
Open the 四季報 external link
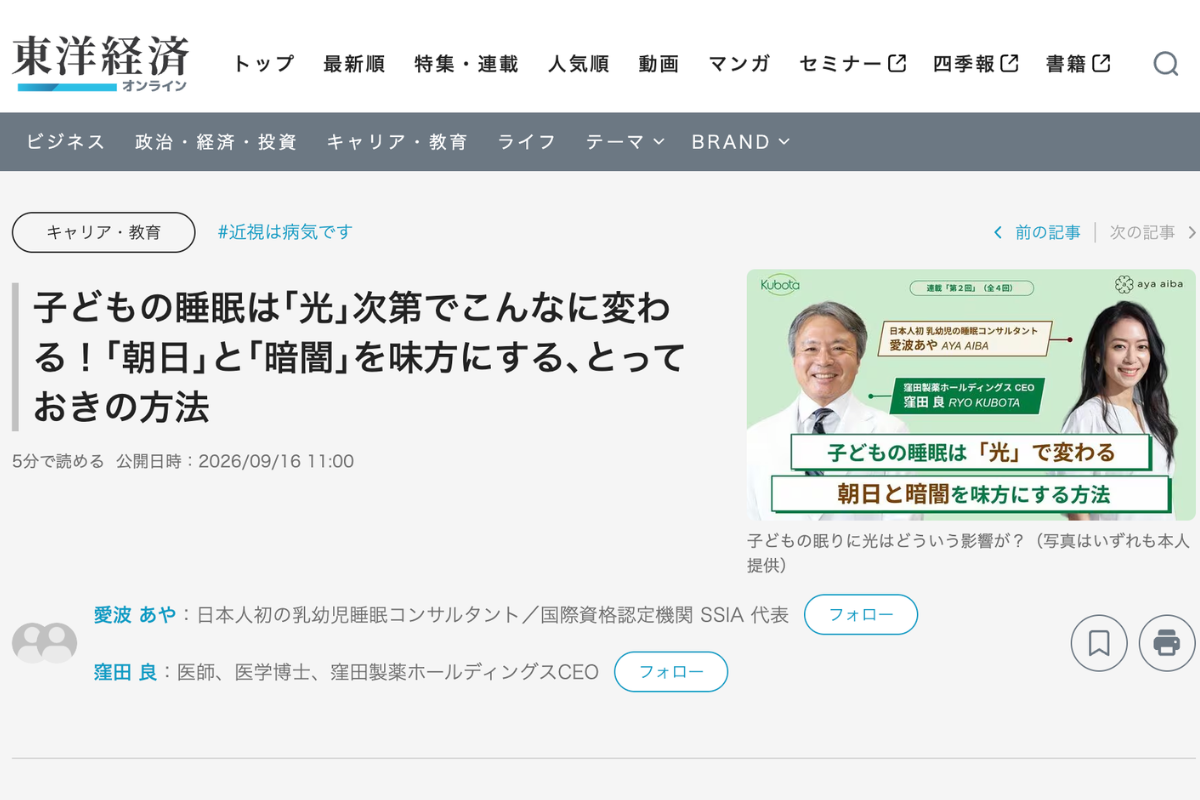[976, 64]
